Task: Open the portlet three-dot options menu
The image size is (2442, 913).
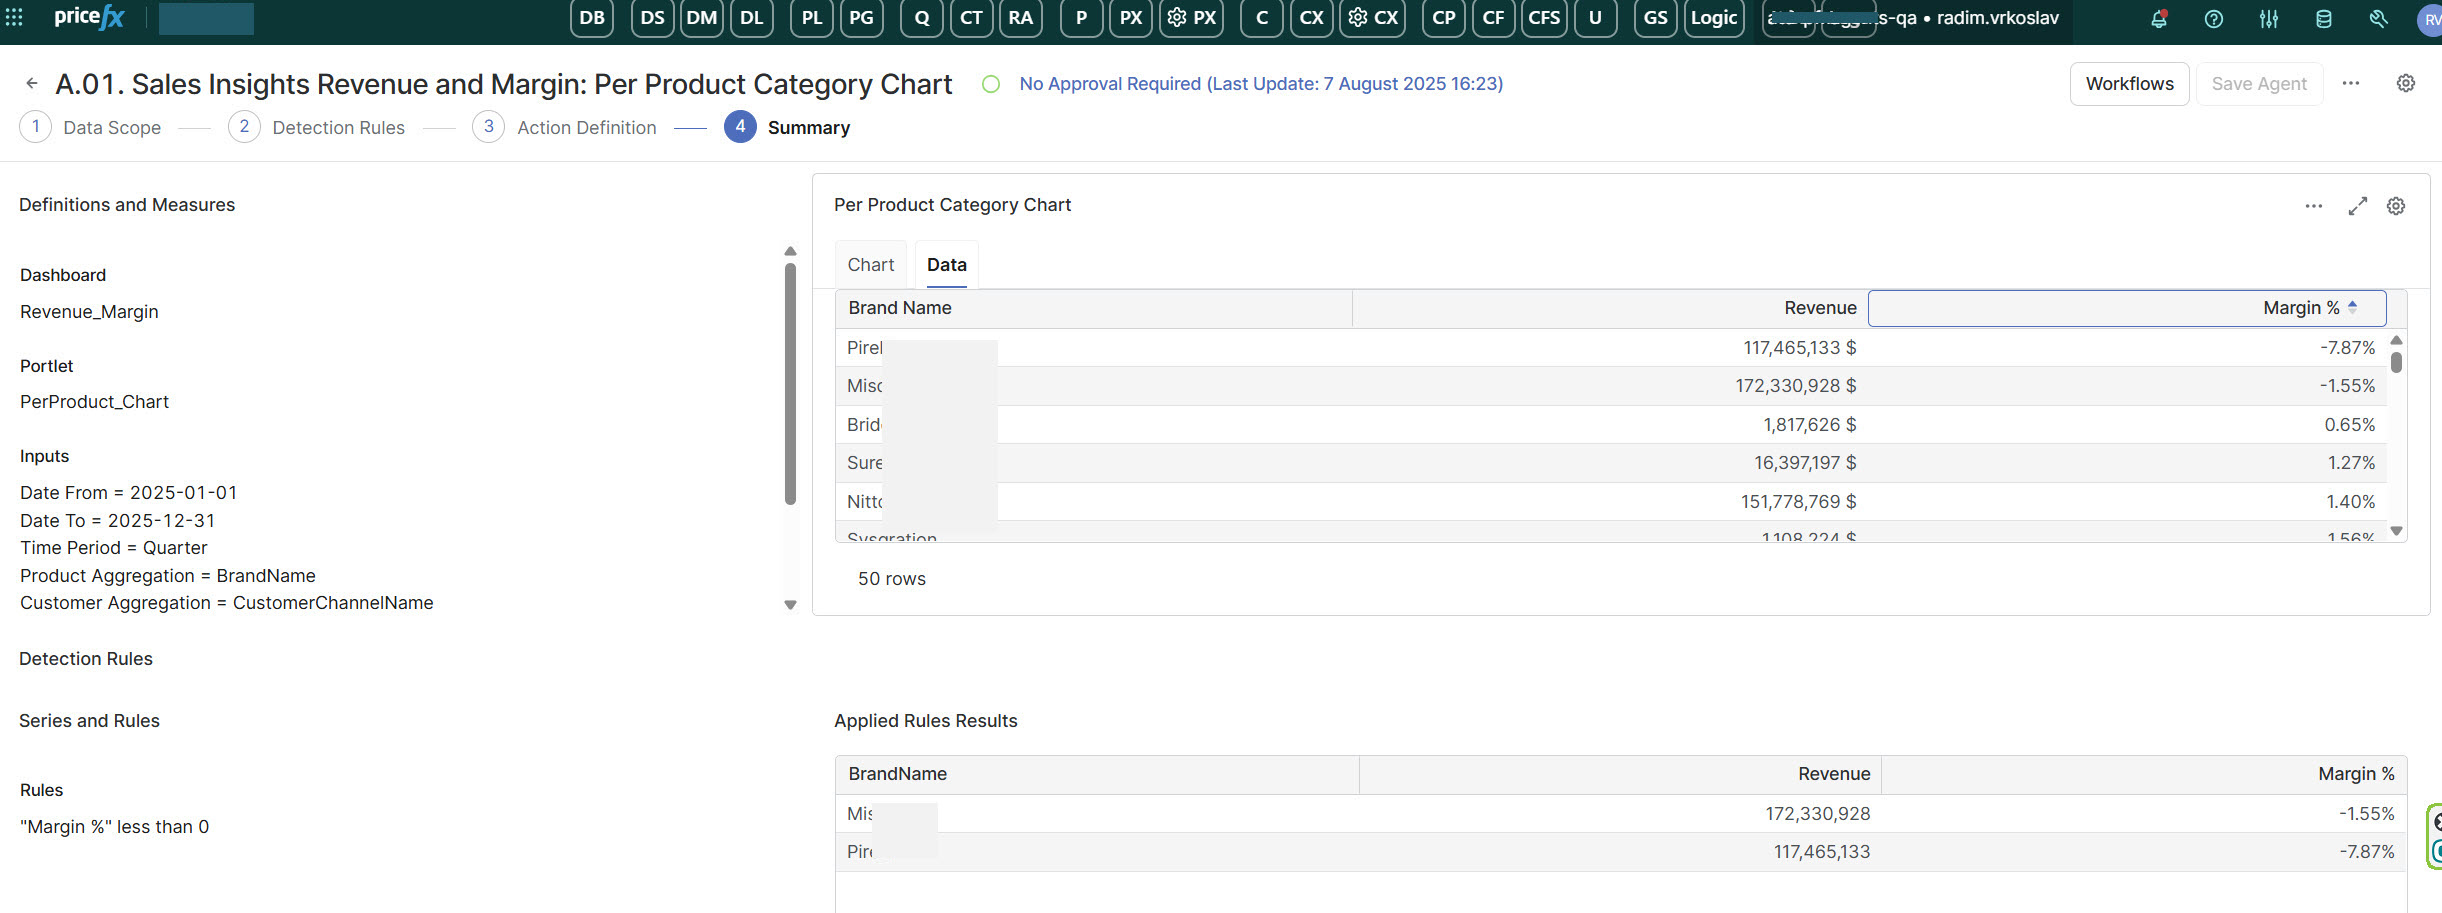Action: pos(2314,206)
